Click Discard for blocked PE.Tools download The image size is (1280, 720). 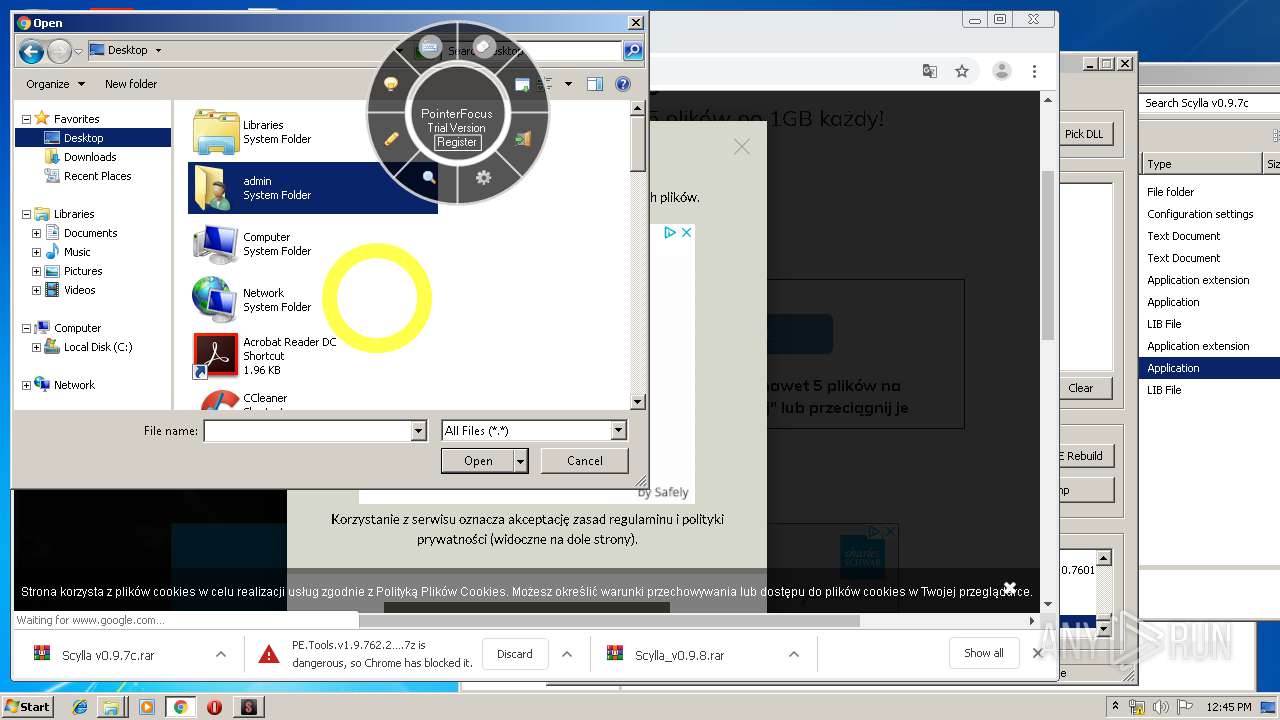(x=515, y=654)
